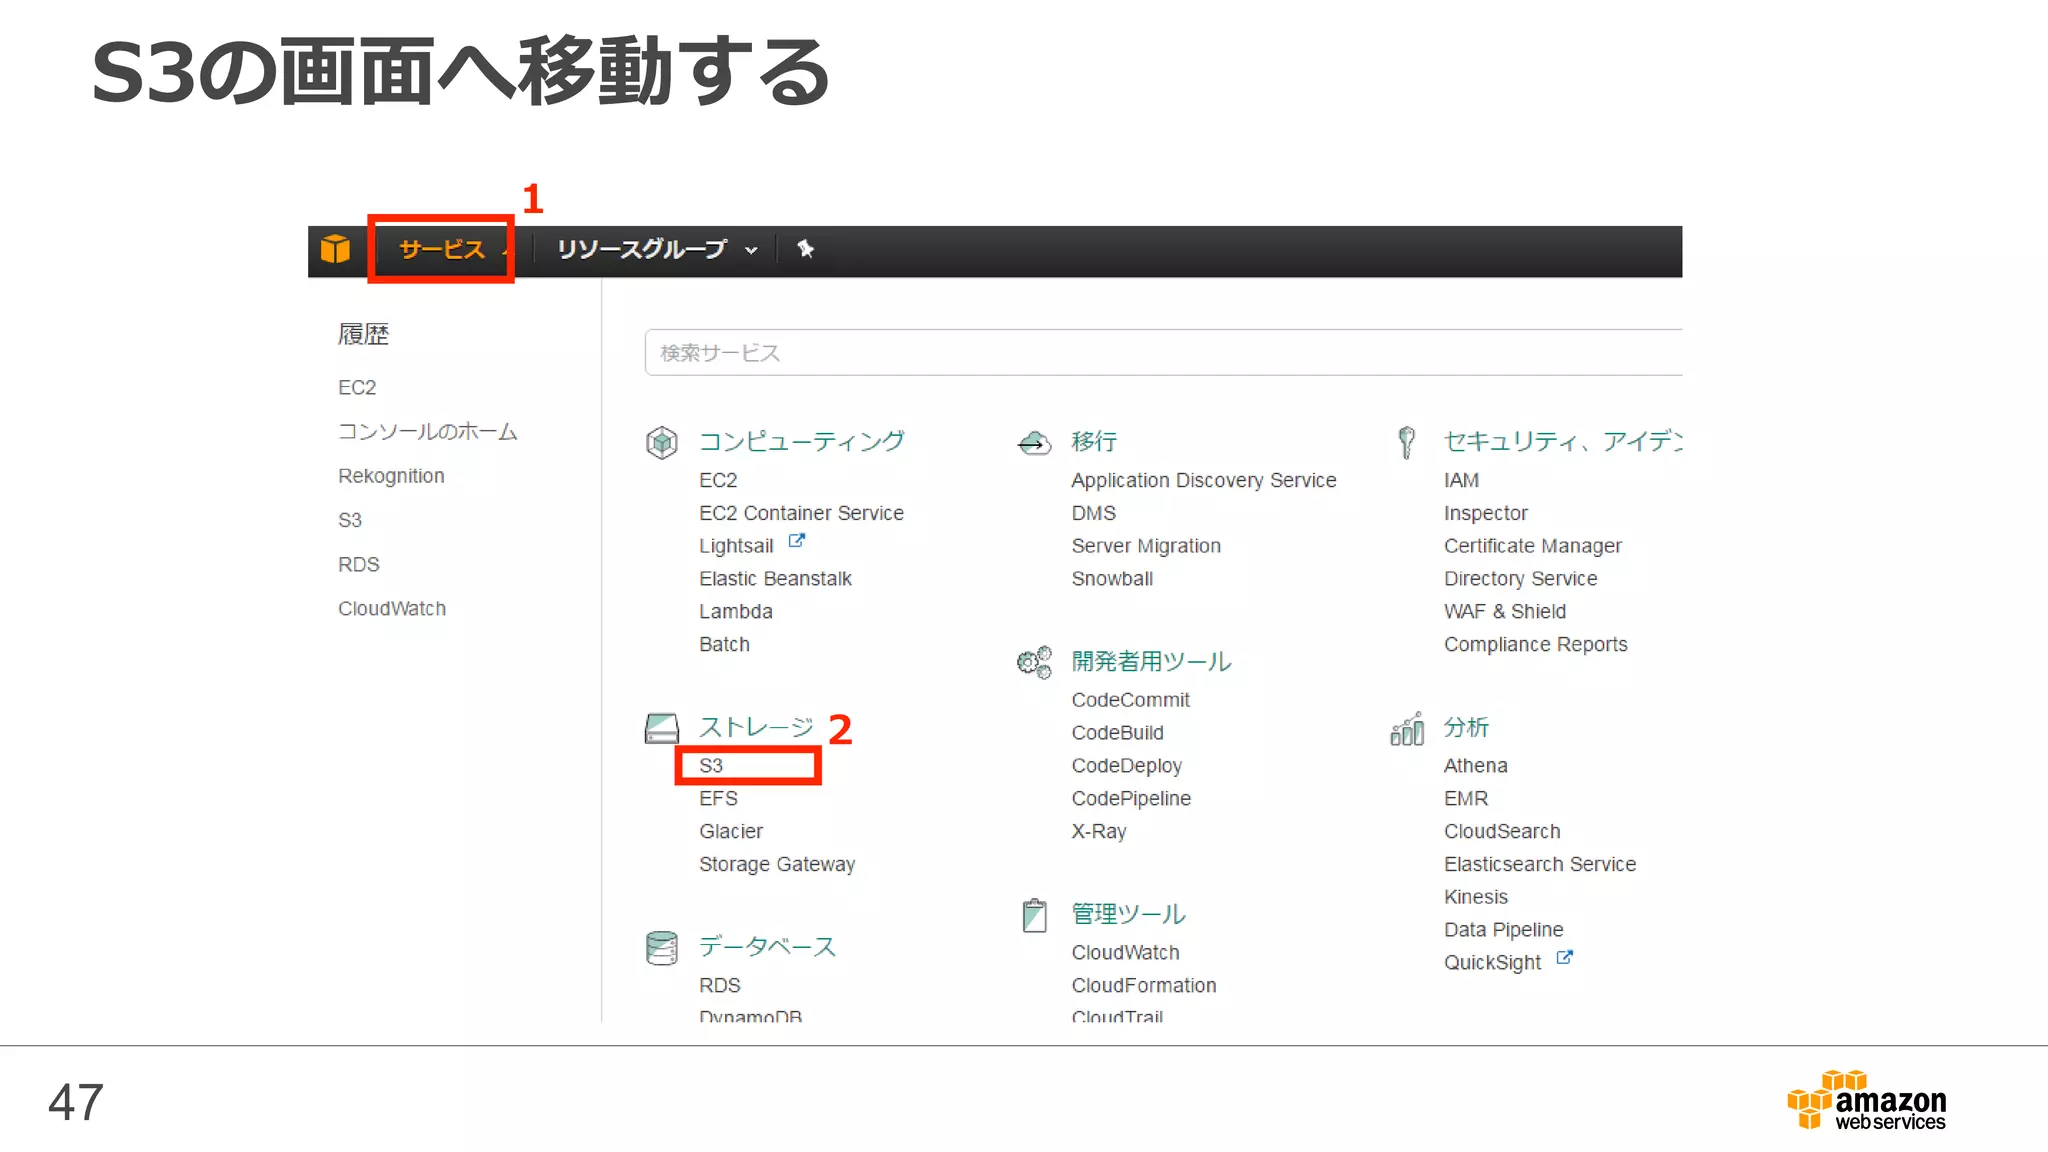This screenshot has height=1152, width=2048.
Task: Open CloudWatch under 管理ツール
Action: (1126, 953)
